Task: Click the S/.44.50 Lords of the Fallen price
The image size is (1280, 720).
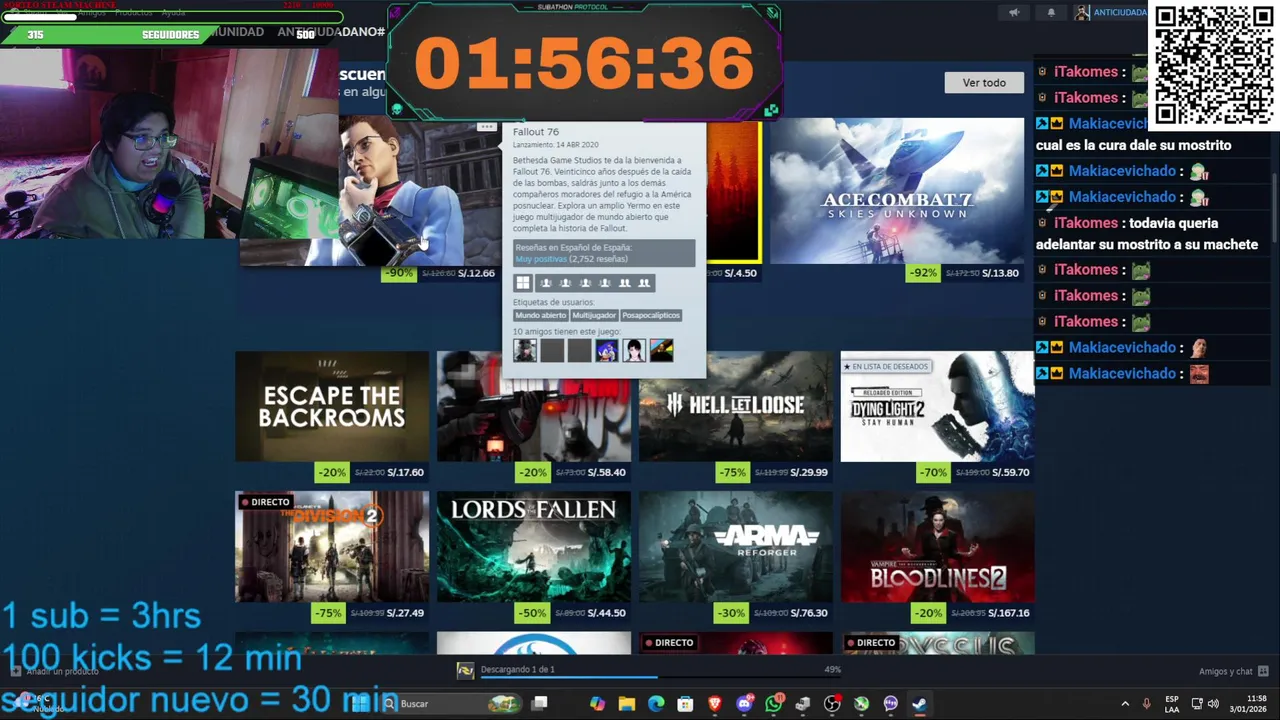Action: tap(607, 613)
